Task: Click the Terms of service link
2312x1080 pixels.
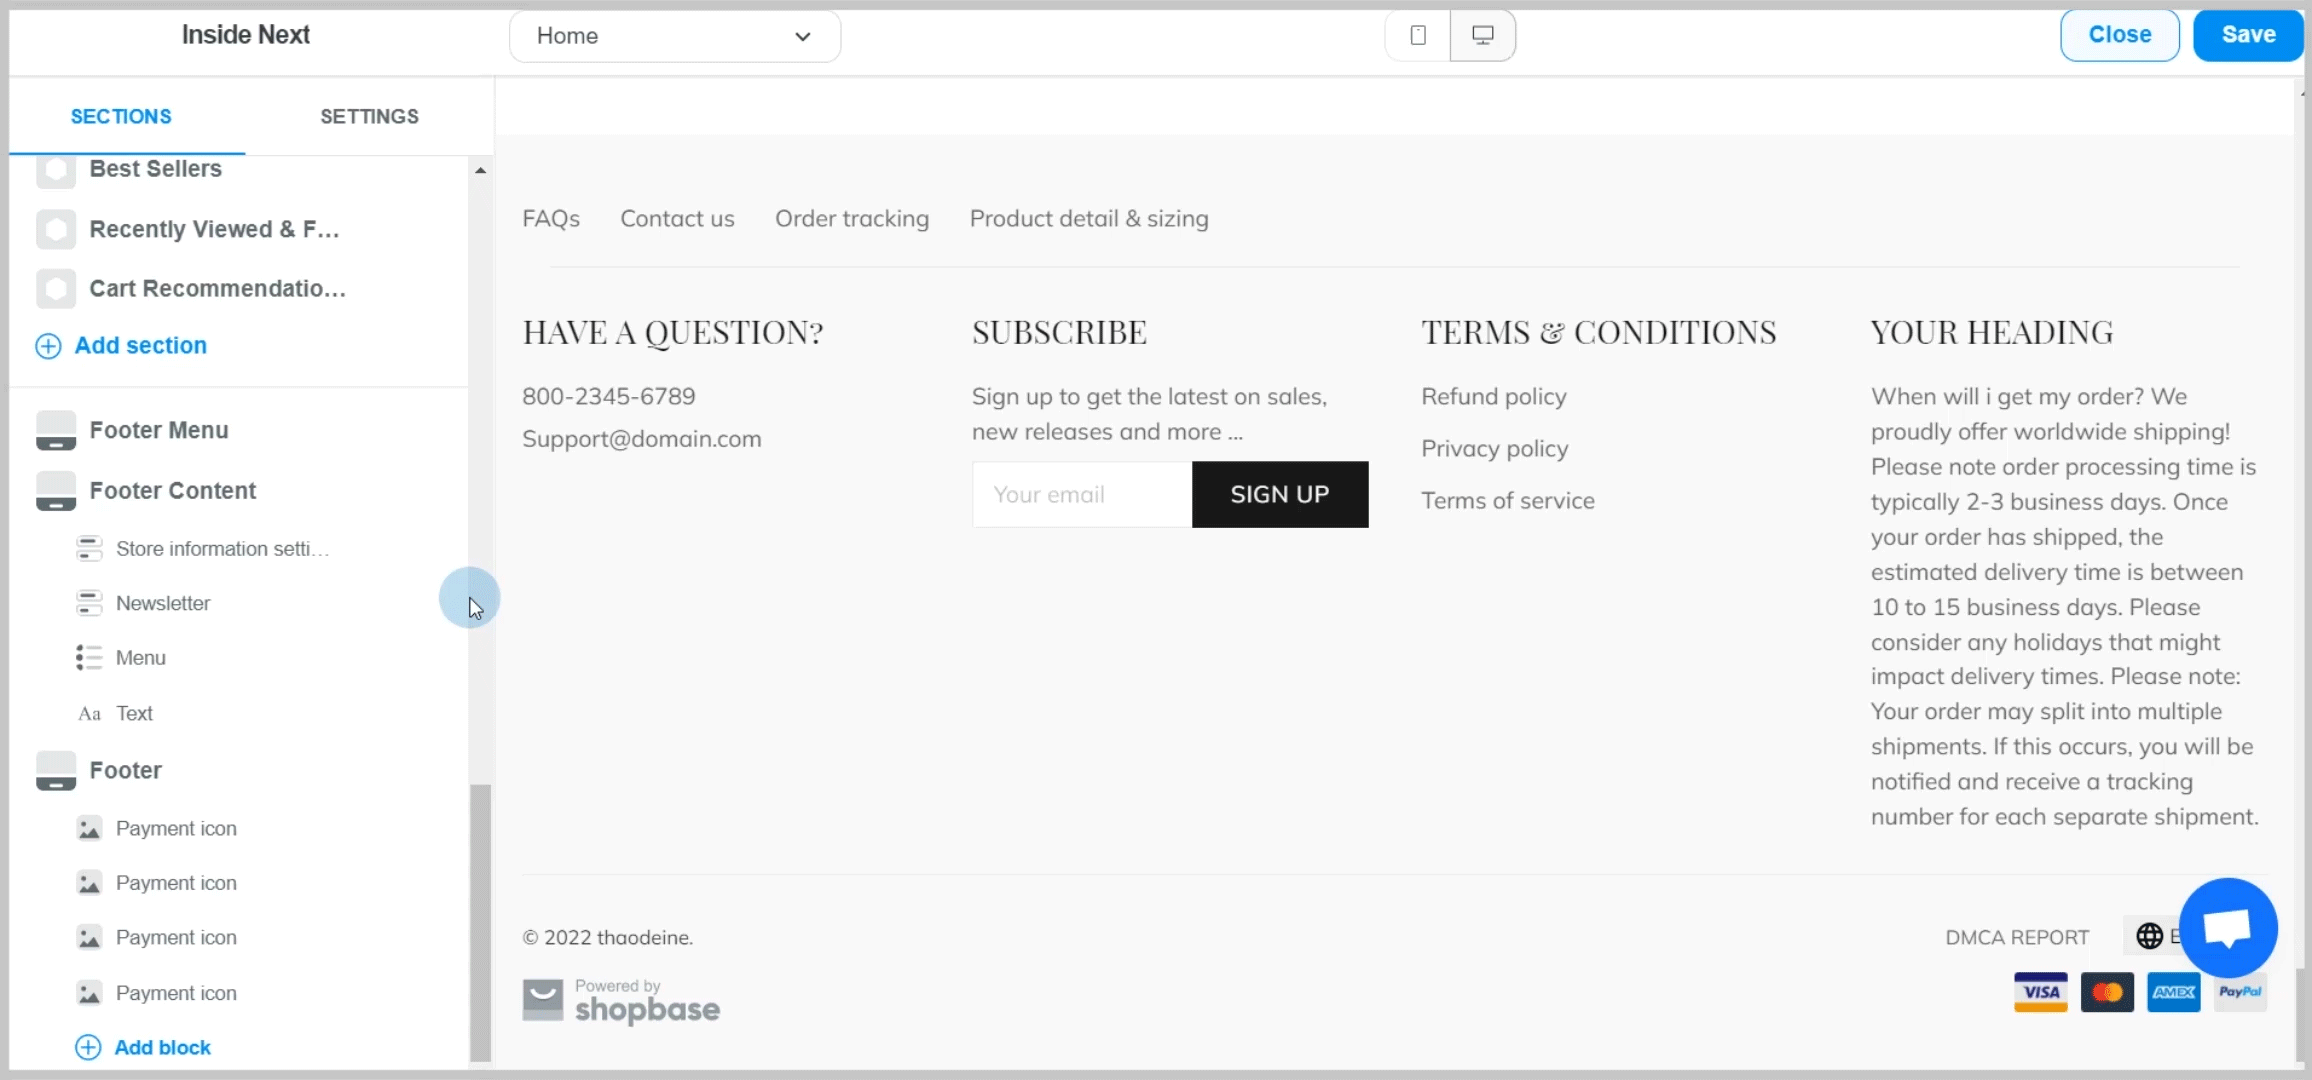Action: (x=1508, y=500)
